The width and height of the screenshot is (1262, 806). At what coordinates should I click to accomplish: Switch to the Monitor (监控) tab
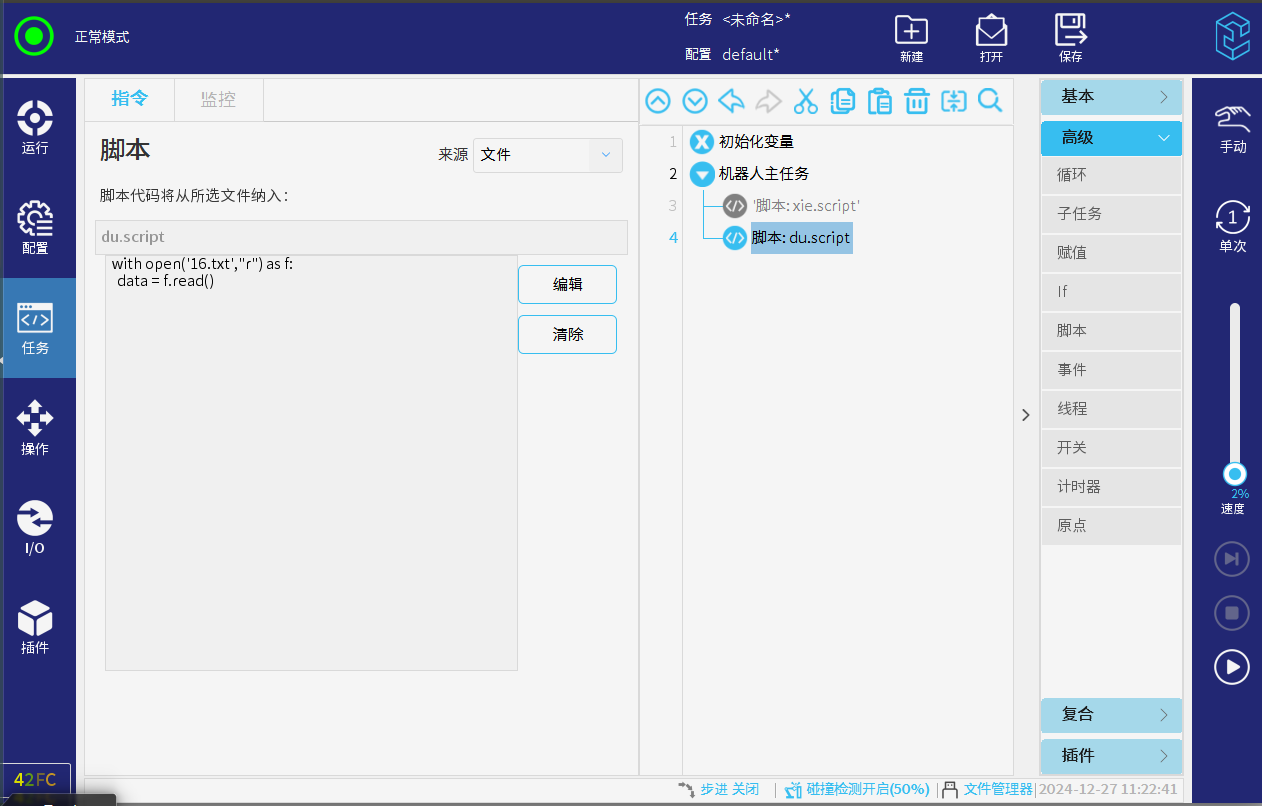pos(218,99)
